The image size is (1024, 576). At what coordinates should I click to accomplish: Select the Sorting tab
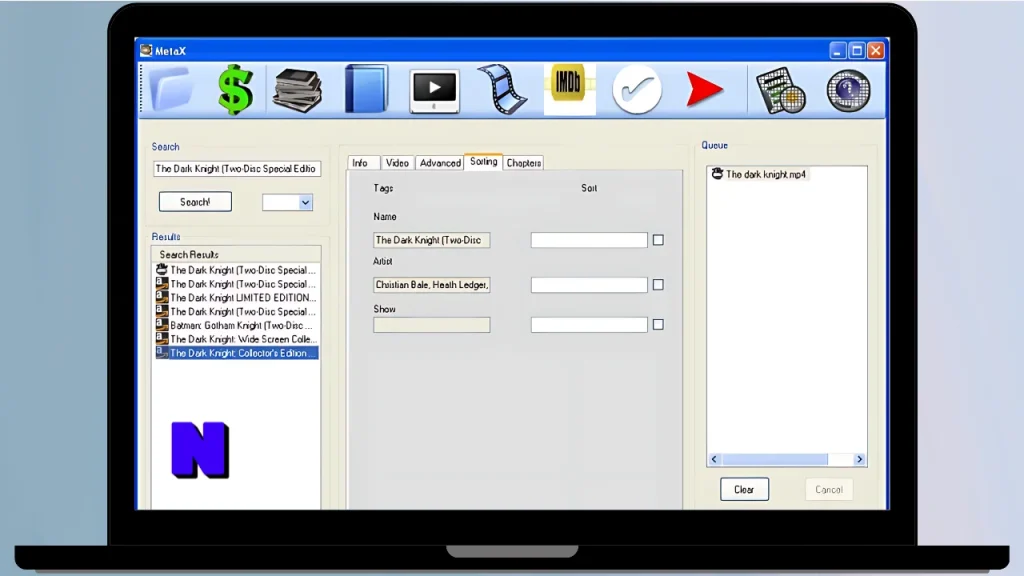point(483,162)
